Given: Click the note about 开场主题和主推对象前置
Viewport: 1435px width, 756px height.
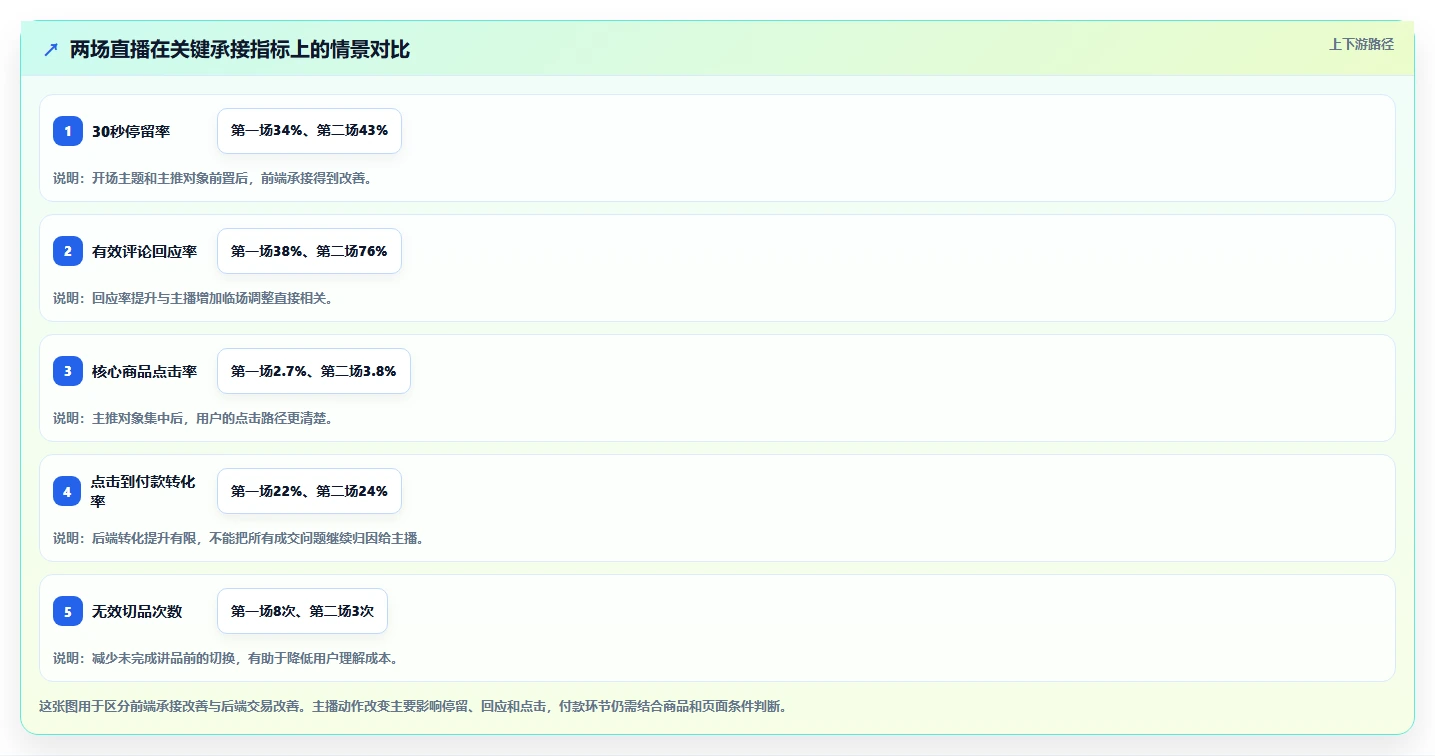Looking at the screenshot, I should (213, 178).
